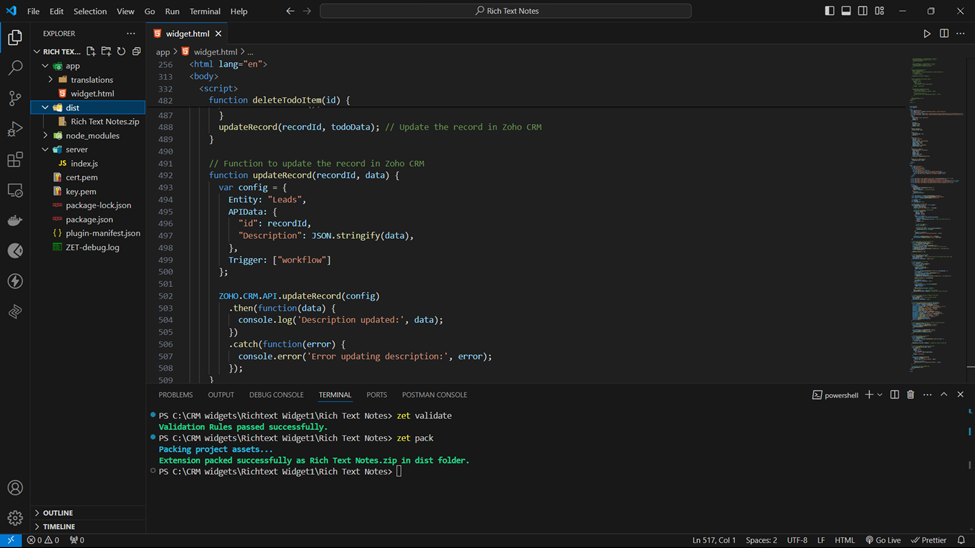The height and width of the screenshot is (548, 975).
Task: Switch to the DEBUG CONSOLE tab
Action: (x=276, y=395)
